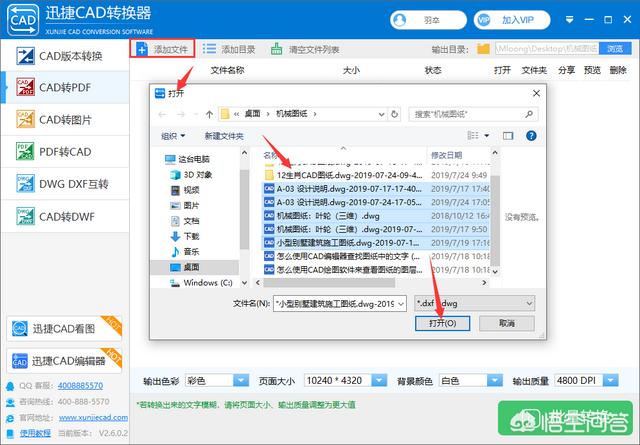640x445 pixels.
Task: Open the CAD版本转换 sidebar option
Action: pos(65,56)
